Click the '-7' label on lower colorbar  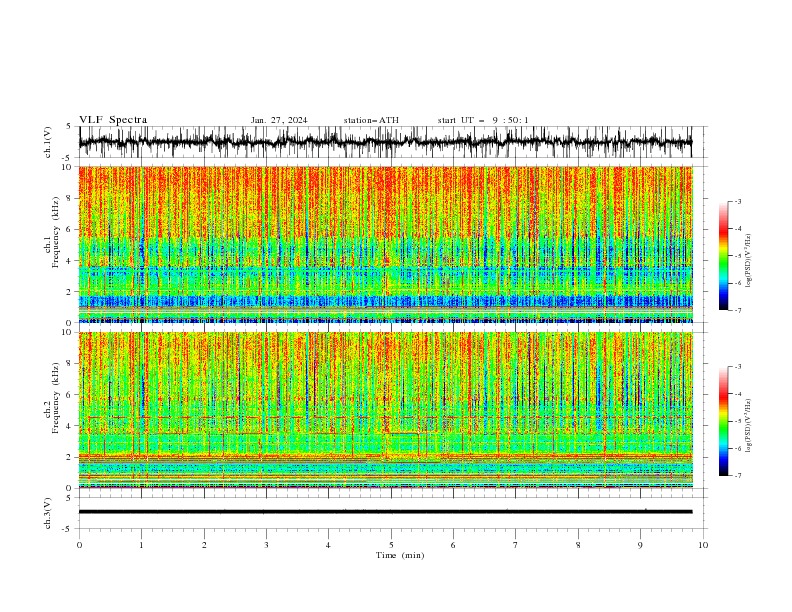pos(737,476)
